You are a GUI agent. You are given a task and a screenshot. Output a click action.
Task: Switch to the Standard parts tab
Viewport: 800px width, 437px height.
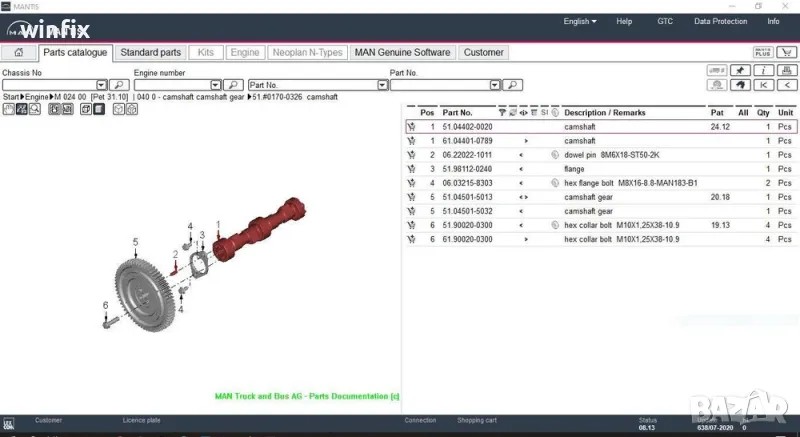pos(151,52)
